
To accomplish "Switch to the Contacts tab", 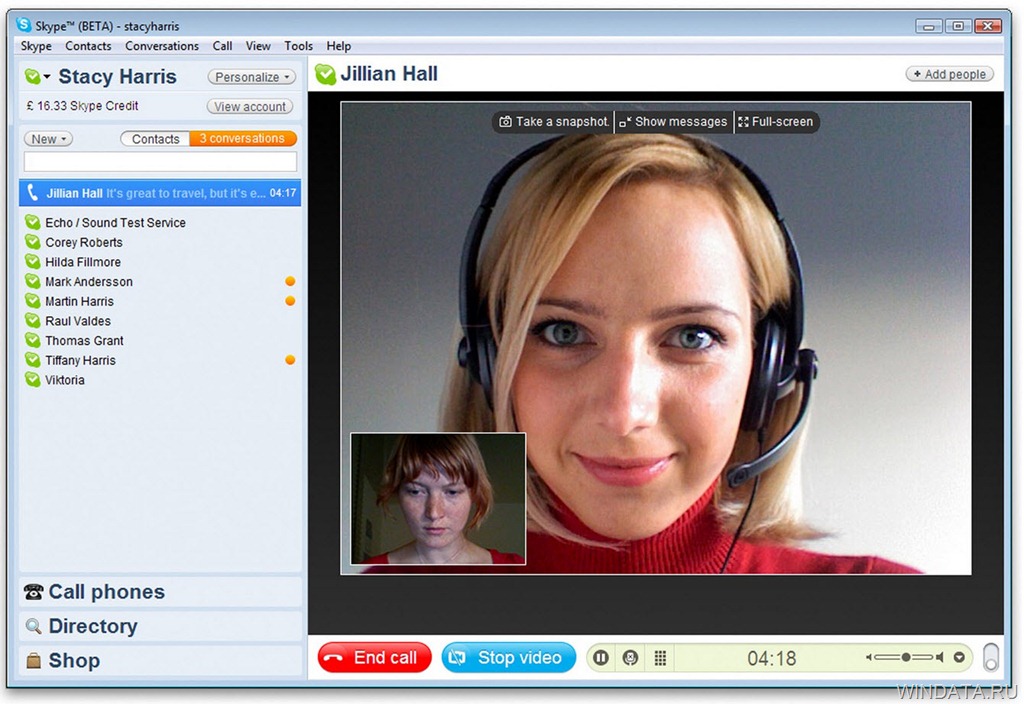I will 155,139.
